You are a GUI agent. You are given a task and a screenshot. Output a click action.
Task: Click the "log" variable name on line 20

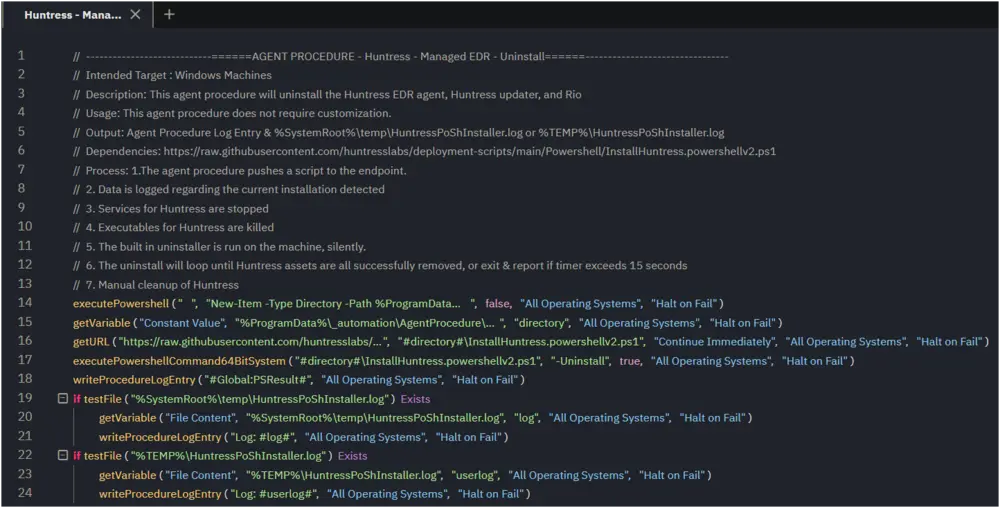point(526,418)
